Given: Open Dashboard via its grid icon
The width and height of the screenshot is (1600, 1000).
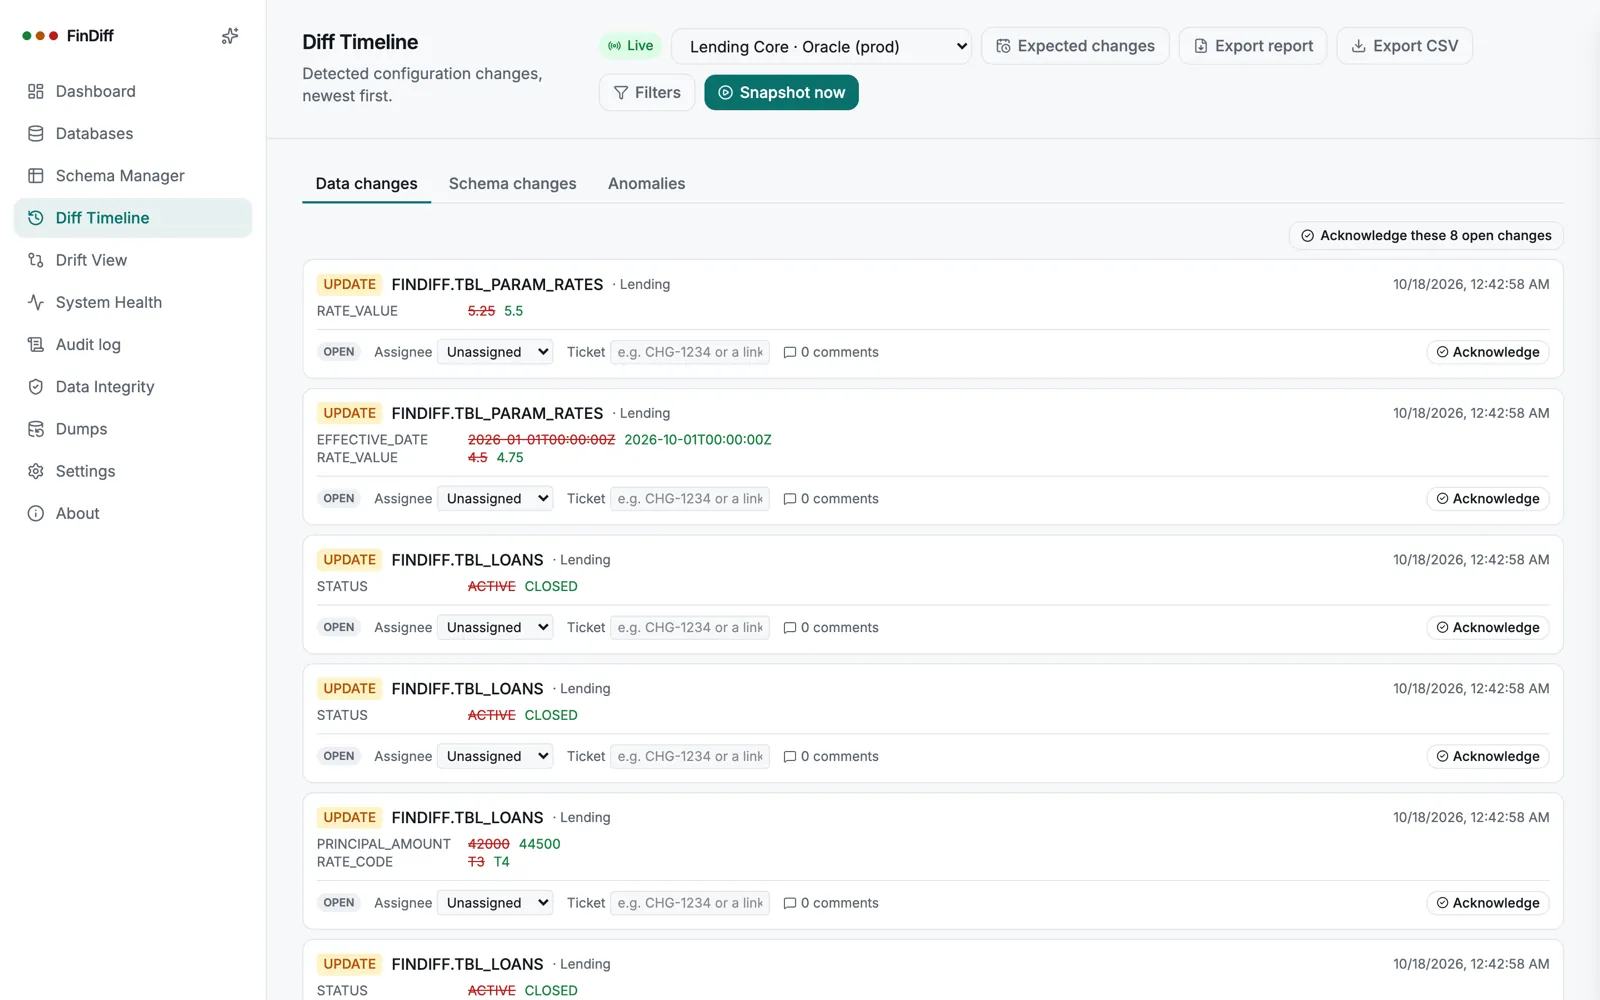Looking at the screenshot, I should tap(36, 91).
